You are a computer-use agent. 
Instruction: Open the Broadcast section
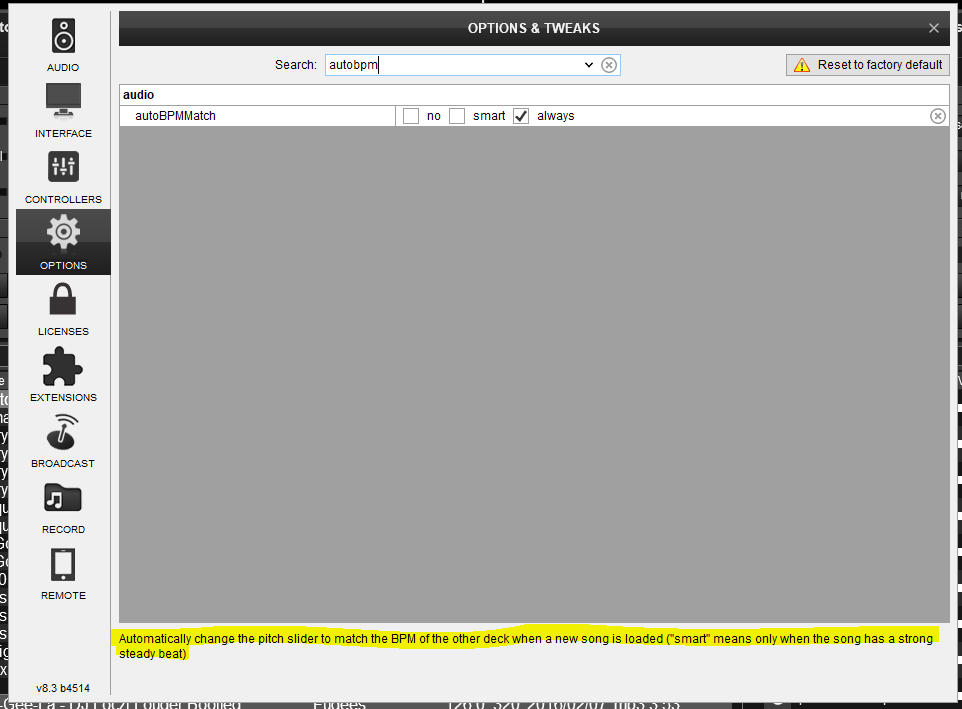coord(63,440)
